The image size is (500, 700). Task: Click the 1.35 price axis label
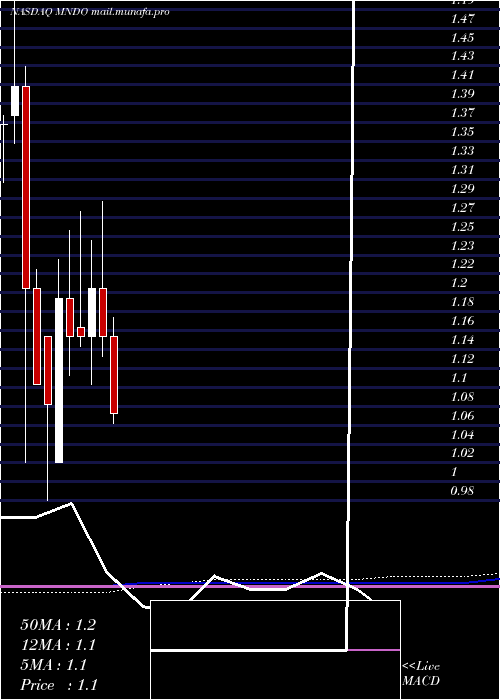(x=462, y=132)
